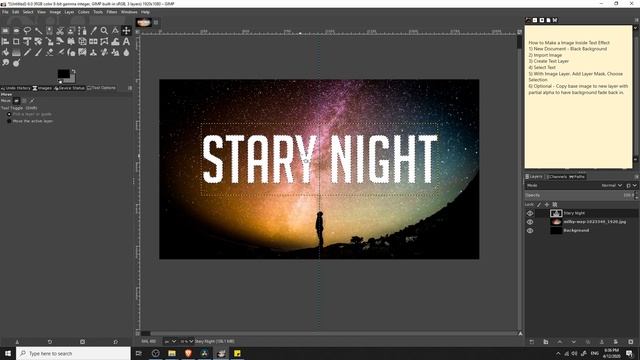The height and width of the screenshot is (360, 640).
Task: Open the zoom percentage dropdown in status bar
Action: [x=187, y=341]
